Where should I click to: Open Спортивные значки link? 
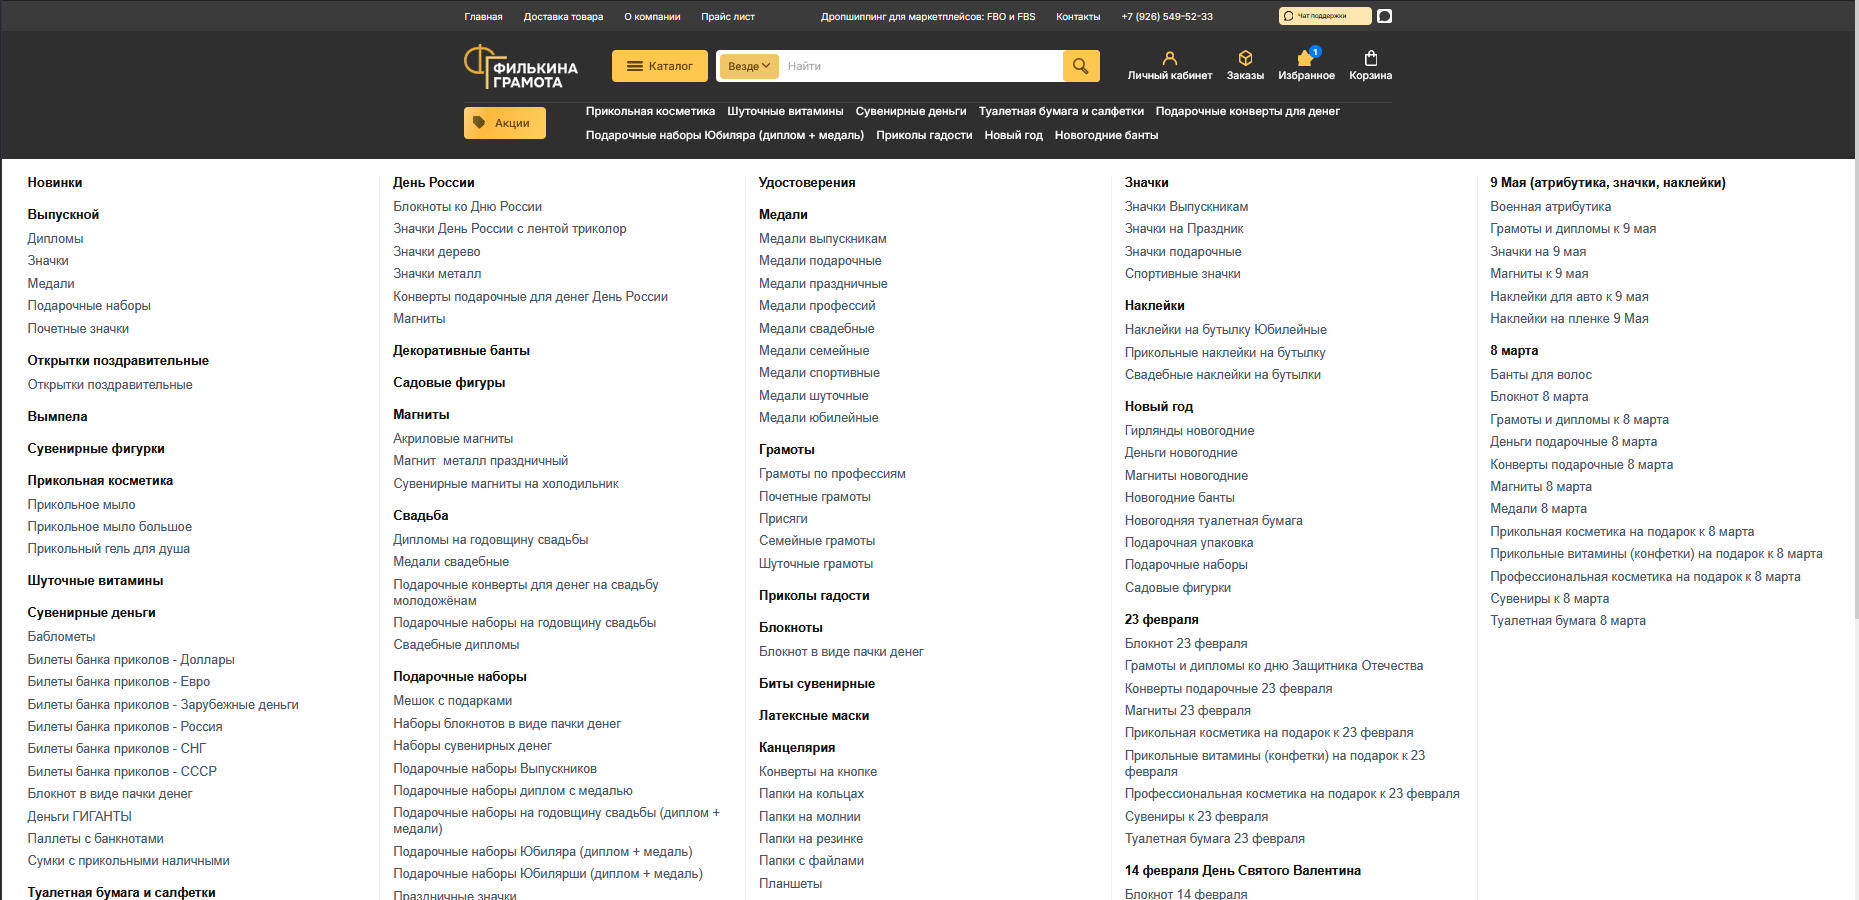[x=1182, y=274]
